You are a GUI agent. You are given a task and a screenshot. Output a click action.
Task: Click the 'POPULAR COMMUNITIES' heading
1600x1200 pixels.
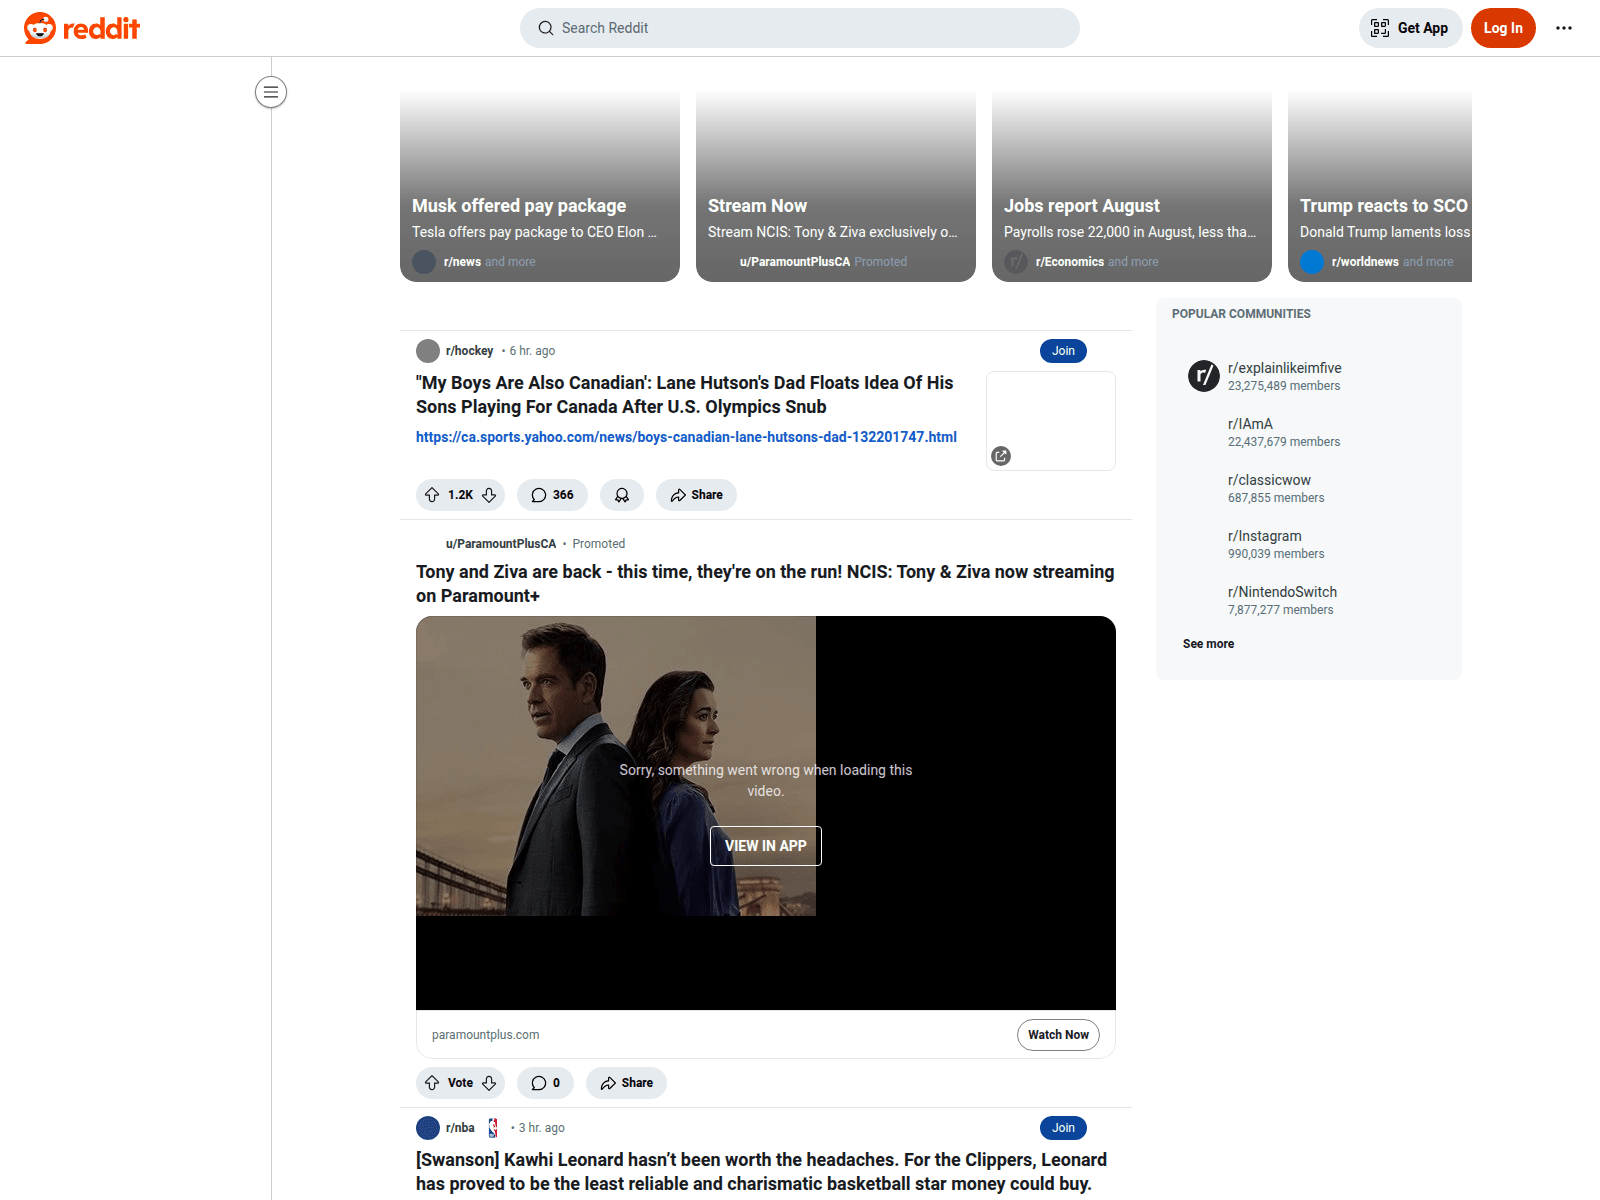1241,314
